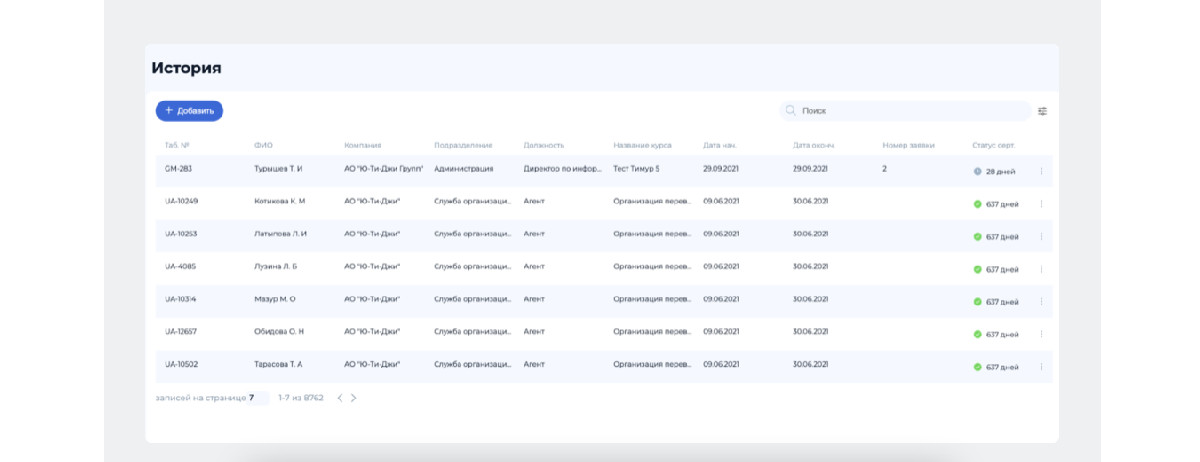This screenshot has height=462, width=1200.
Task: Click green status check in Обидова row
Action: coord(977,334)
